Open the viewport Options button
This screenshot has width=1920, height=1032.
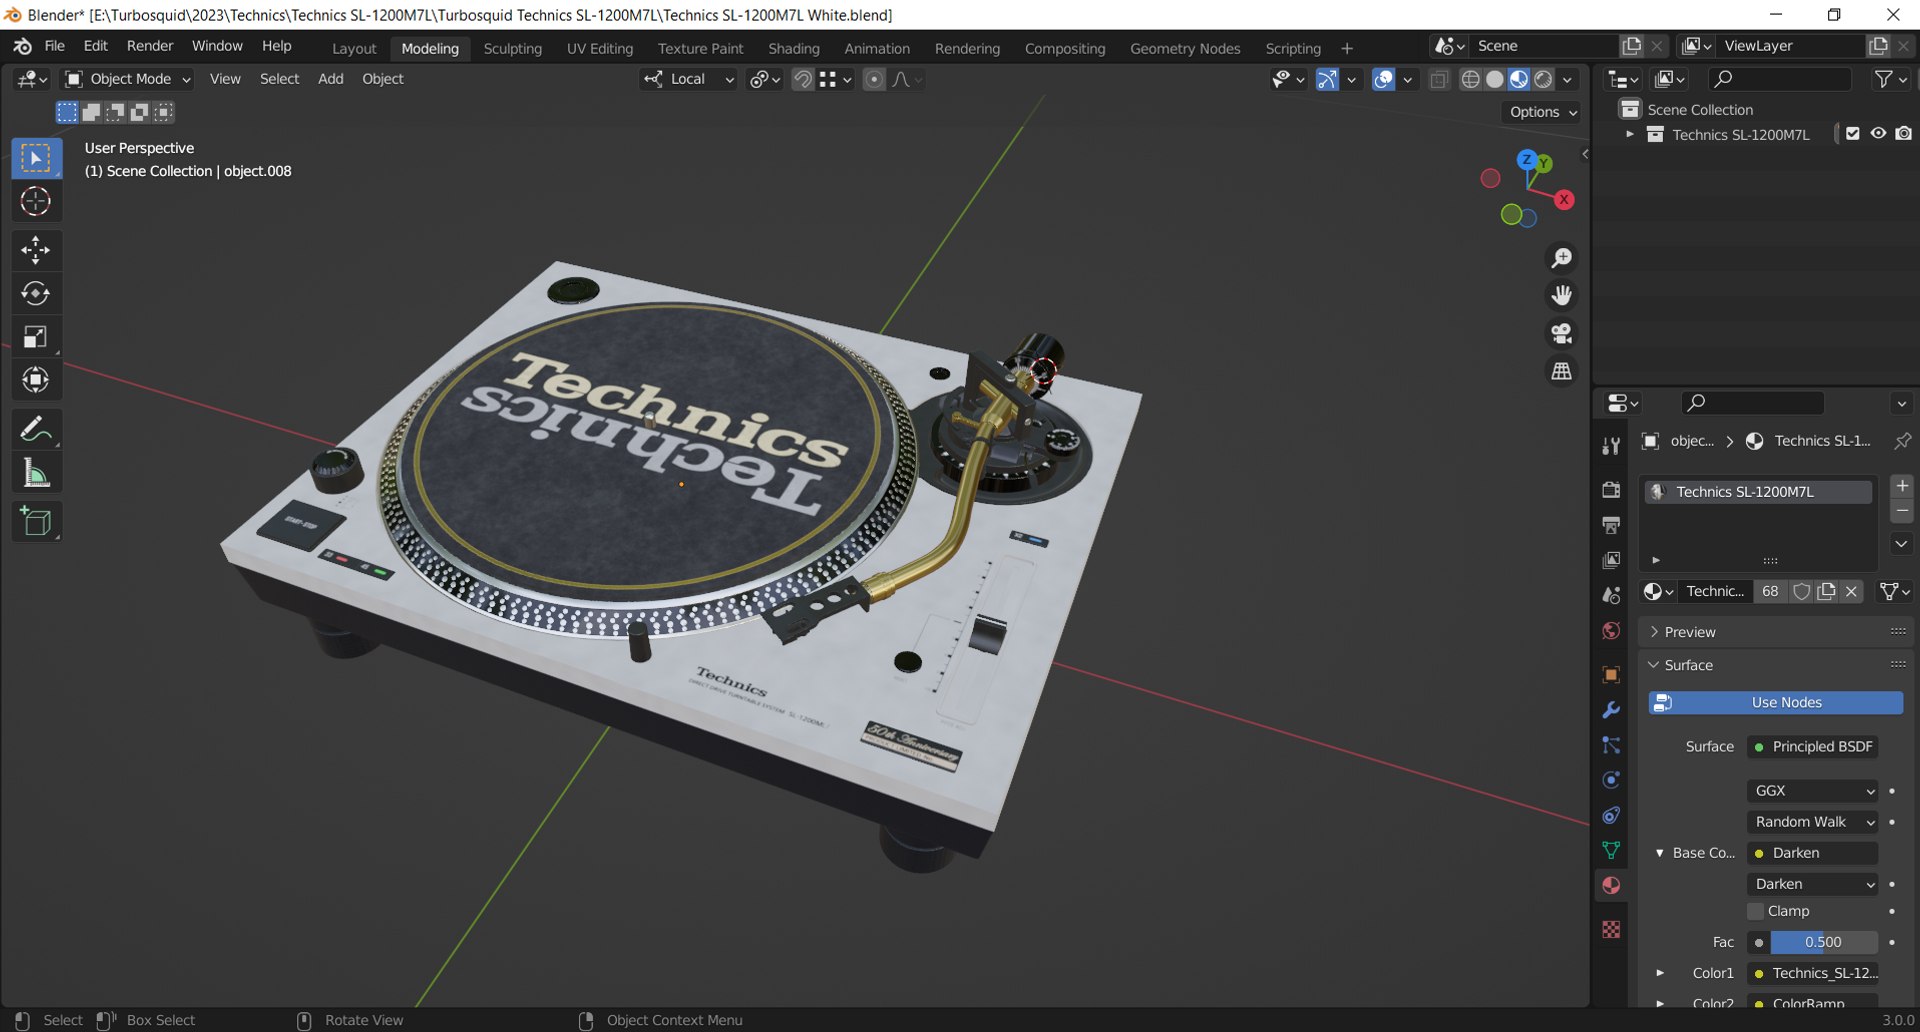pos(1543,112)
